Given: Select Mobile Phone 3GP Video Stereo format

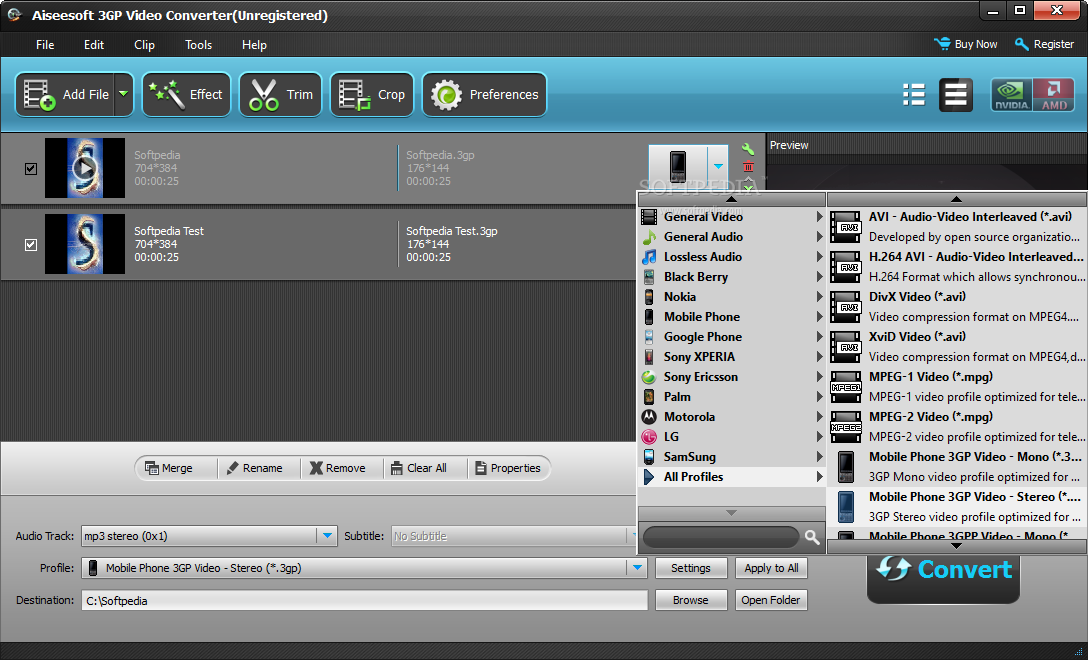Looking at the screenshot, I should point(957,507).
